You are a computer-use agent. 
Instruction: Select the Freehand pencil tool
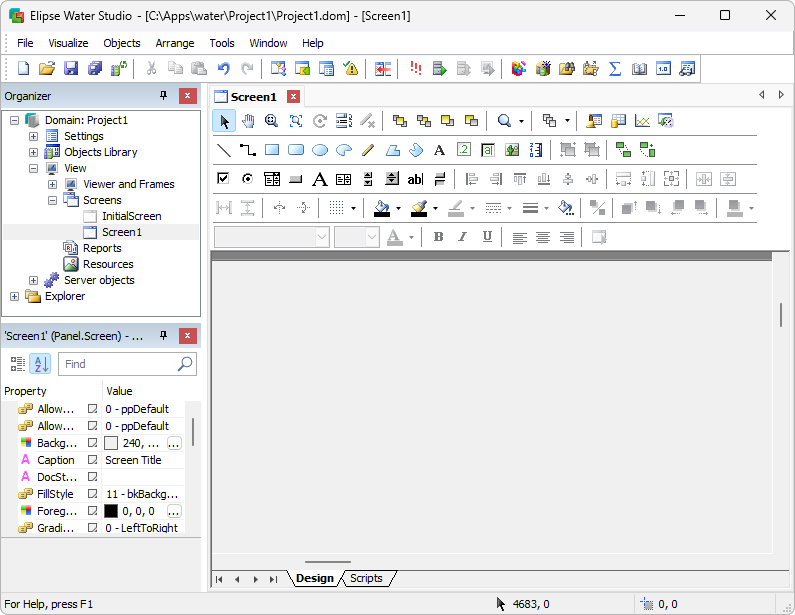click(x=368, y=150)
